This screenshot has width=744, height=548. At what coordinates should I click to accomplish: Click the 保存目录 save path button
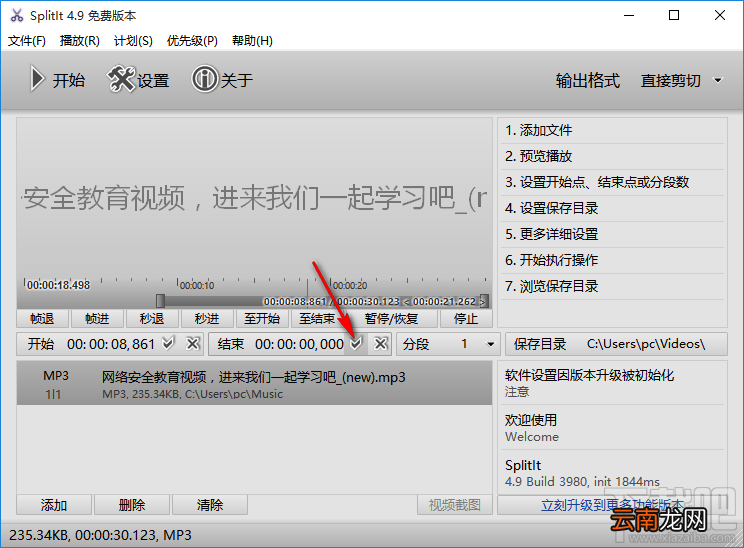(x=616, y=344)
